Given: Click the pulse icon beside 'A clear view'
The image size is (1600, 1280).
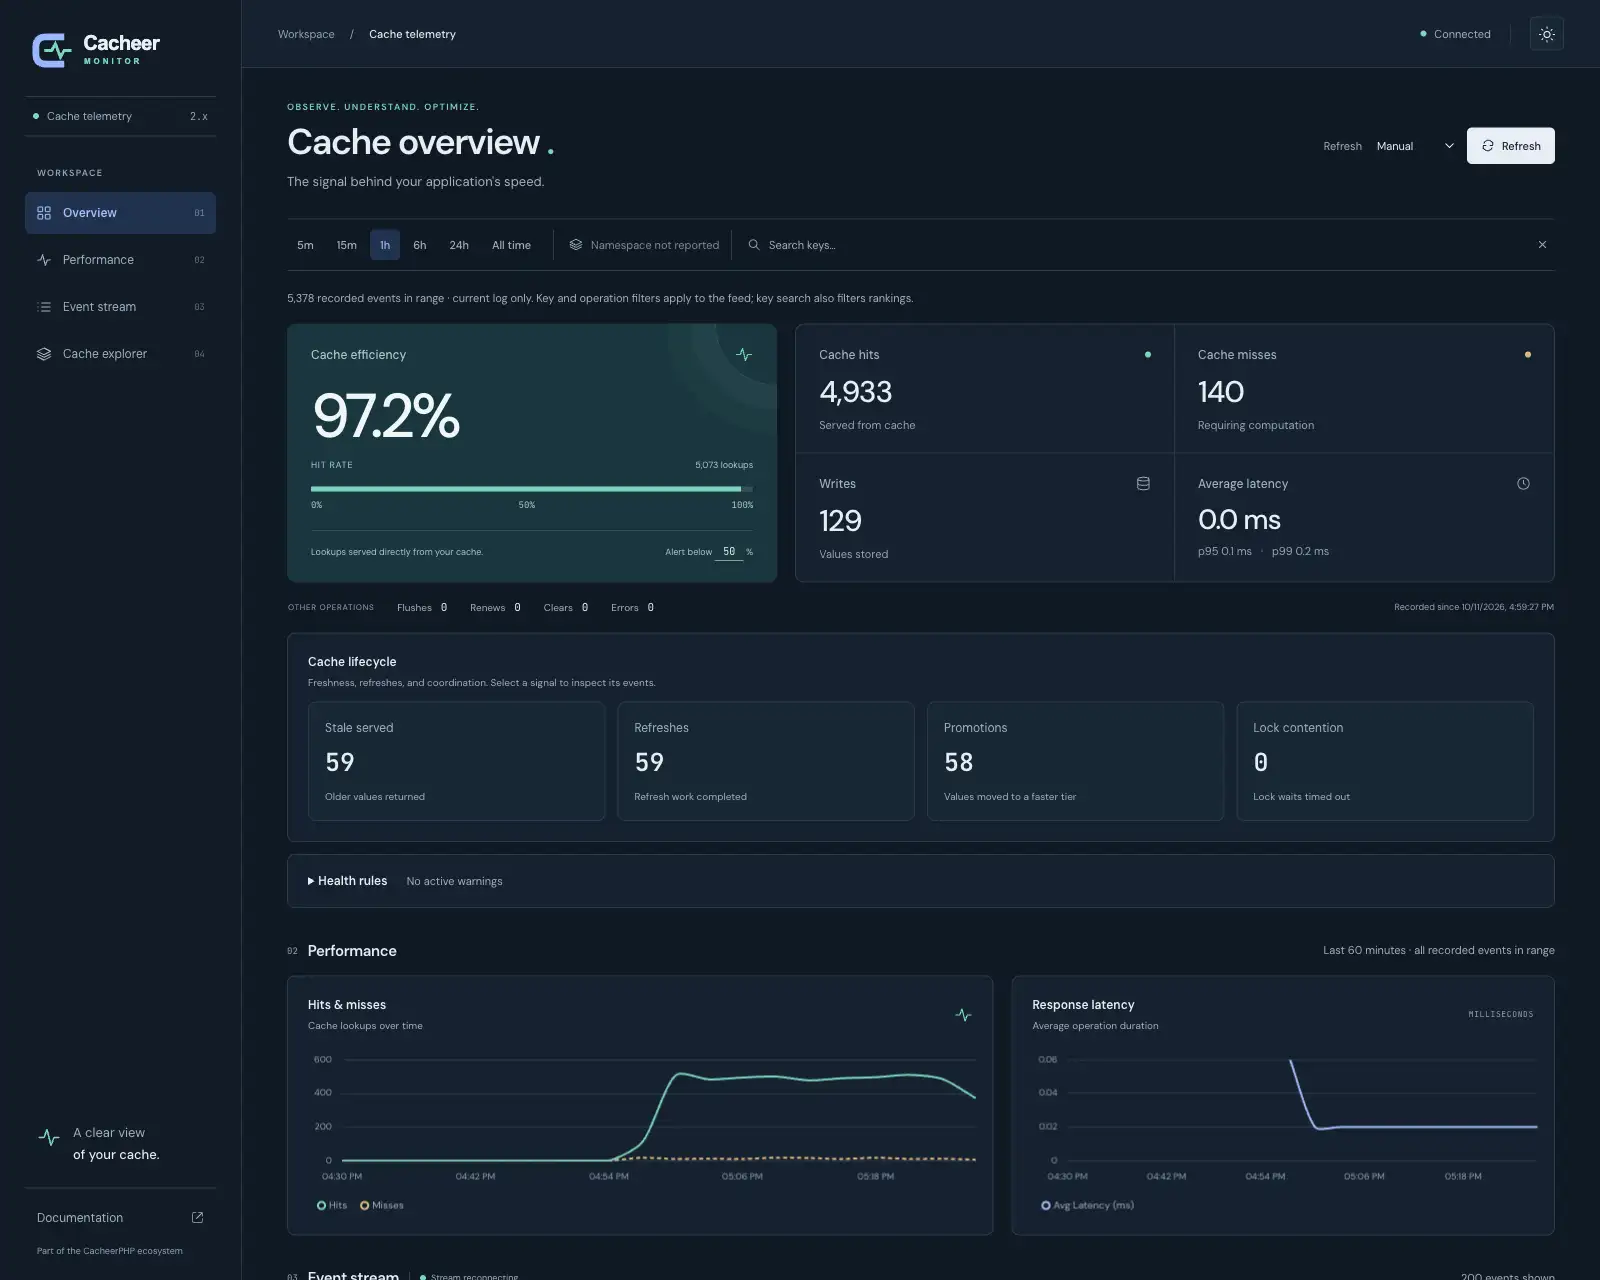Looking at the screenshot, I should click(x=49, y=1138).
